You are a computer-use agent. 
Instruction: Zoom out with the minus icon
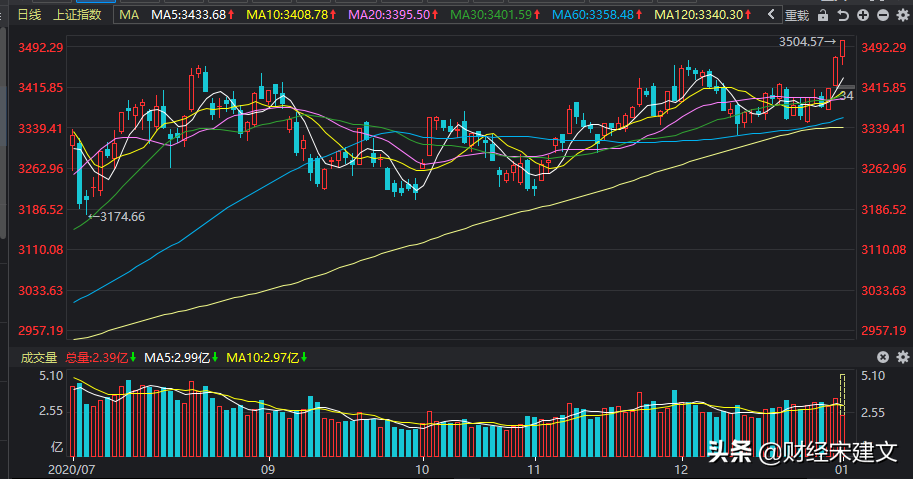pos(883,15)
